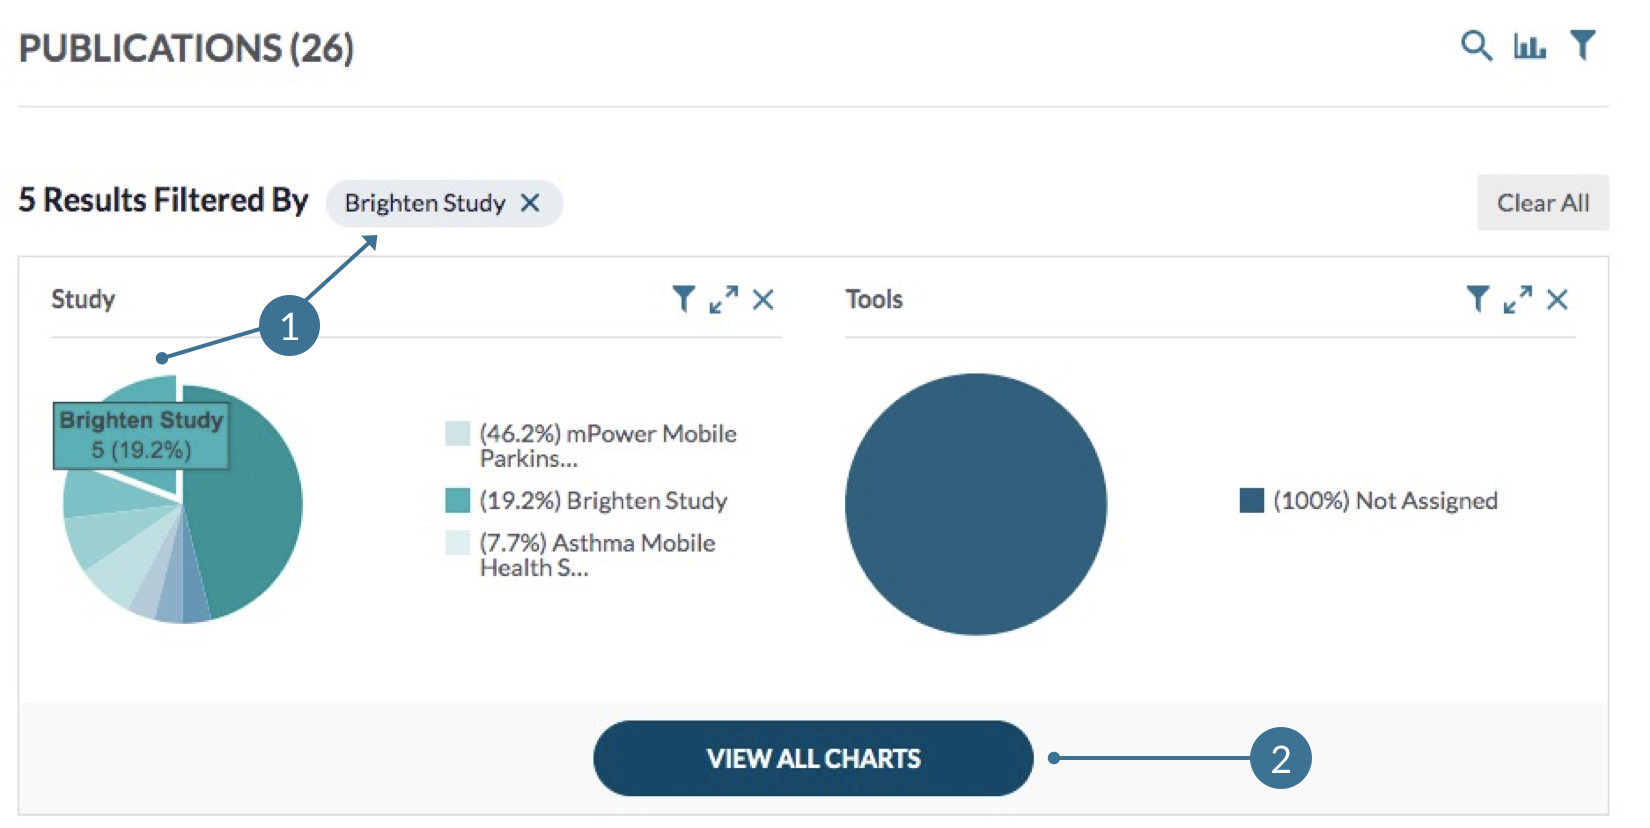Image resolution: width=1650 pixels, height=828 pixels.
Task: Click the '(46.2%) mPower Mobile Parkins...' legend label
Action: 608,446
